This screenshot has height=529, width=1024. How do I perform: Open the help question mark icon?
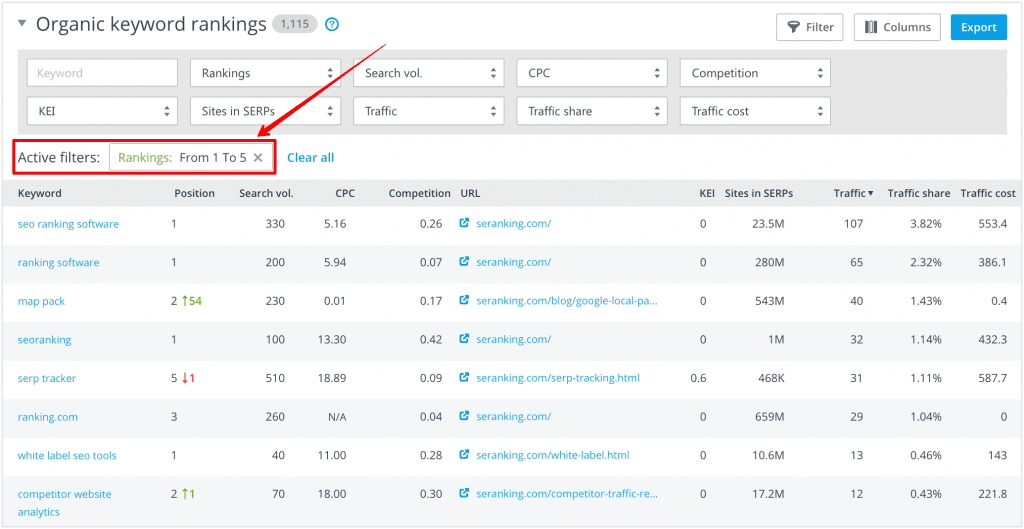[332, 25]
